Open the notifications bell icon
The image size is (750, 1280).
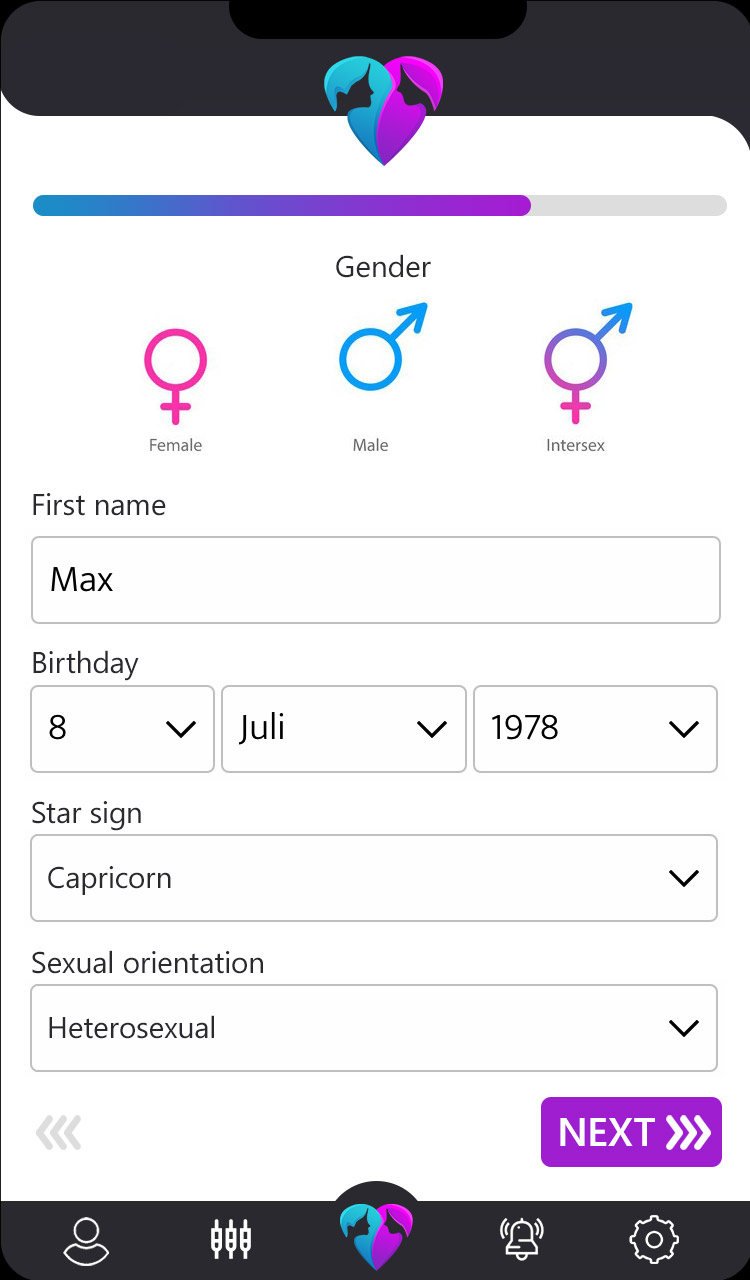[521, 1240]
